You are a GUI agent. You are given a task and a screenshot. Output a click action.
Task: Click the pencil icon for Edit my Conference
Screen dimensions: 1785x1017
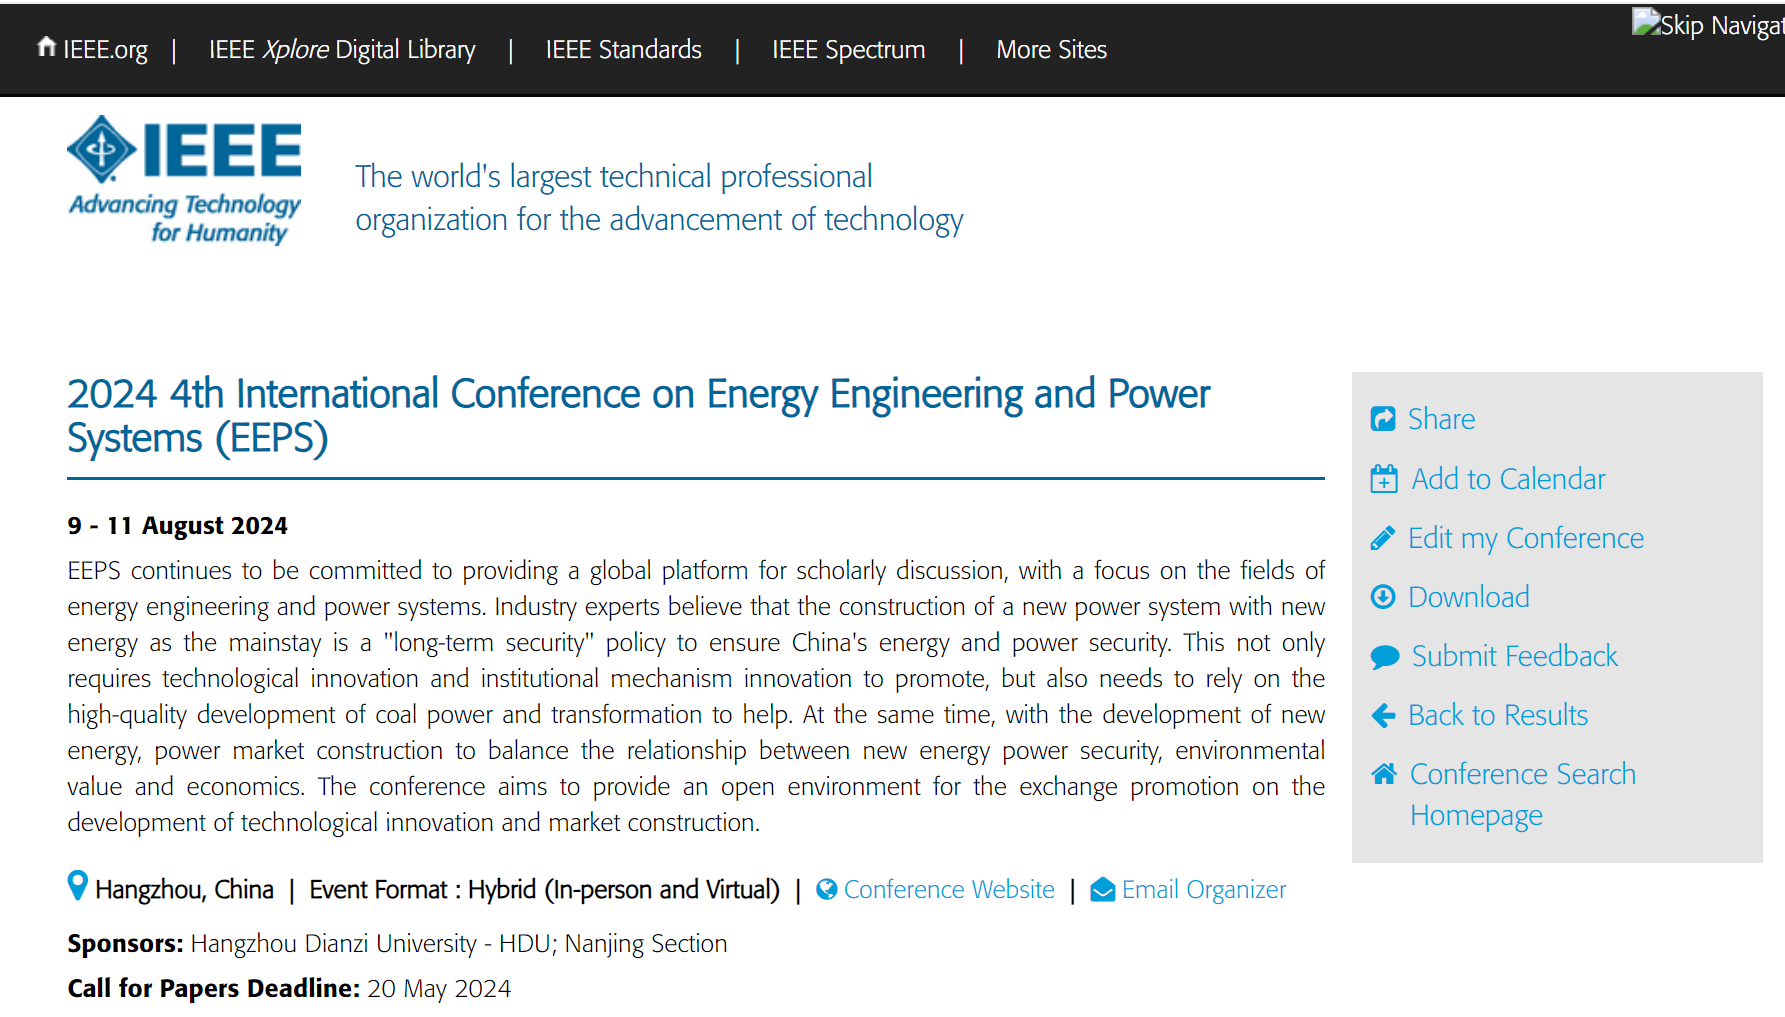pyautogui.click(x=1383, y=538)
